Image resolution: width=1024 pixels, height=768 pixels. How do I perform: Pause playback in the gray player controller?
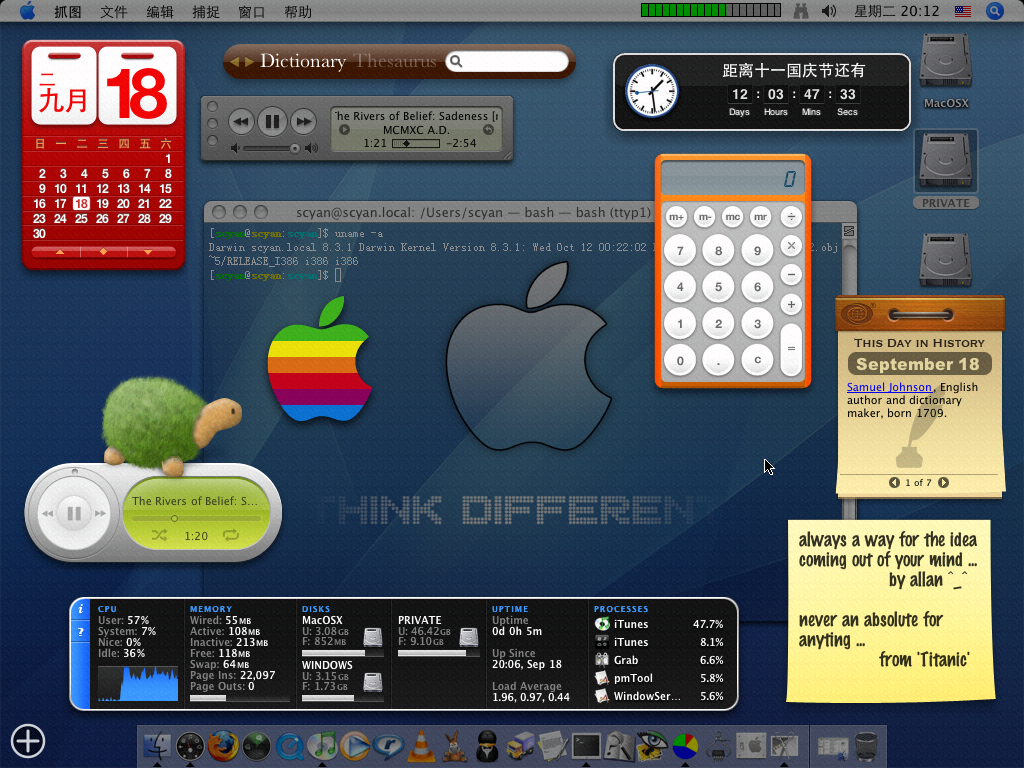coord(271,122)
